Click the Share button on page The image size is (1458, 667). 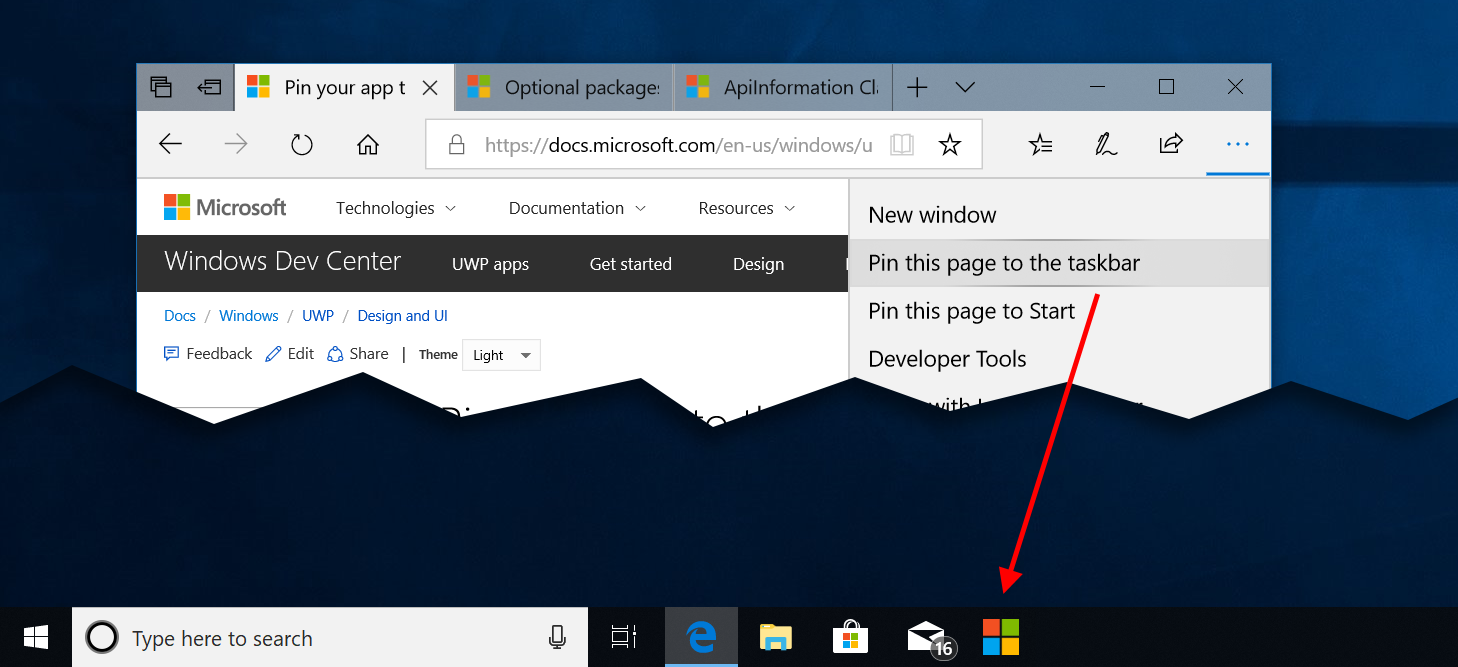[358, 354]
